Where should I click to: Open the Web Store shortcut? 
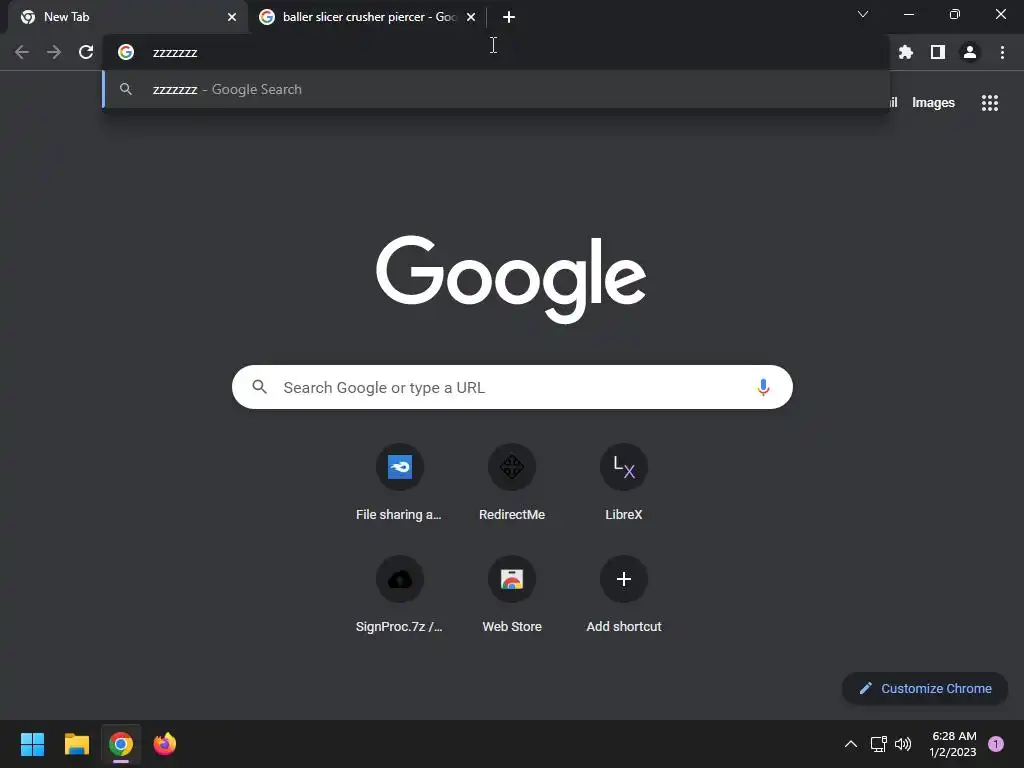(x=512, y=596)
